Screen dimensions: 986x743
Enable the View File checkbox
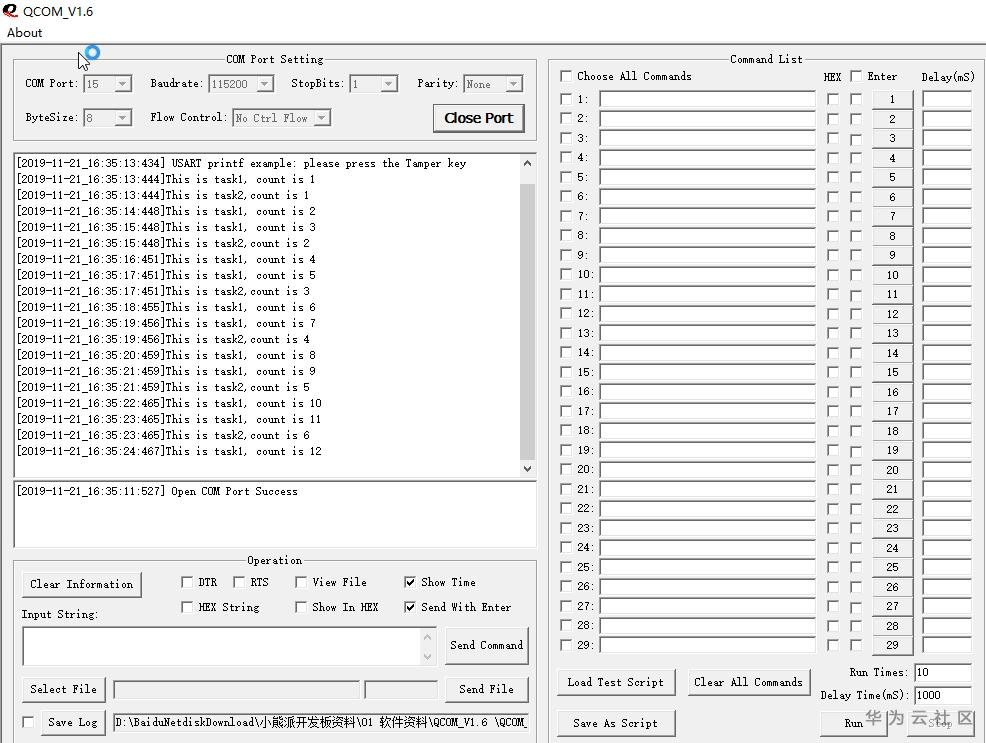[301, 582]
